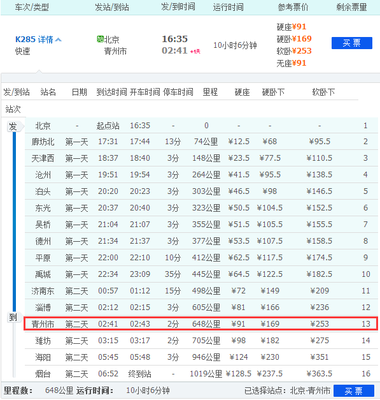Image resolution: width=380 pixels, height=400 pixels.
Task: Click the green 始 origin icon before 北京
Action: point(100,39)
